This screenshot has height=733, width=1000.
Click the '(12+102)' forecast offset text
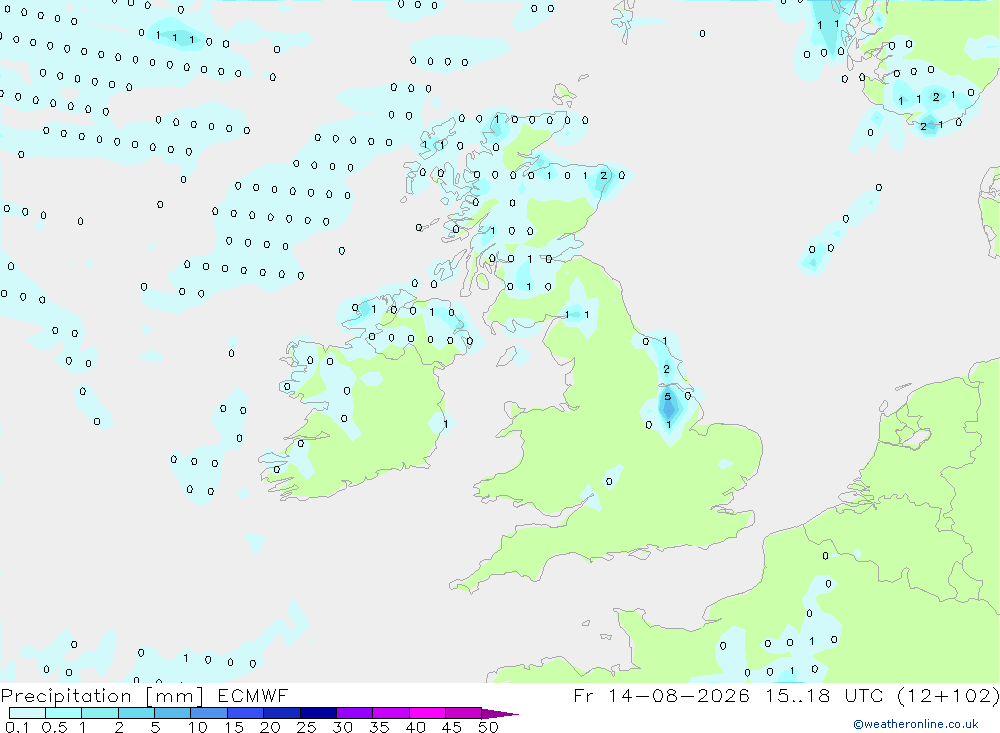948,695
